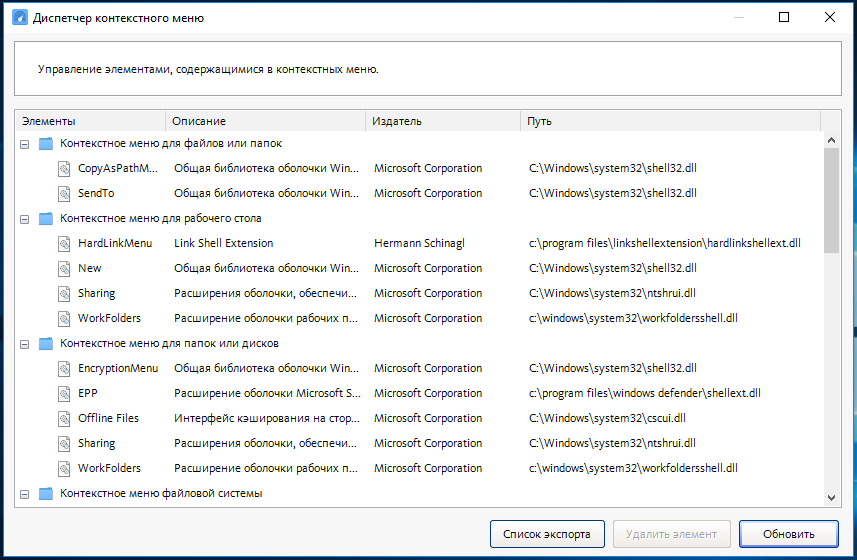
Task: Click folder icon for рабочего стола group
Action: point(46,219)
